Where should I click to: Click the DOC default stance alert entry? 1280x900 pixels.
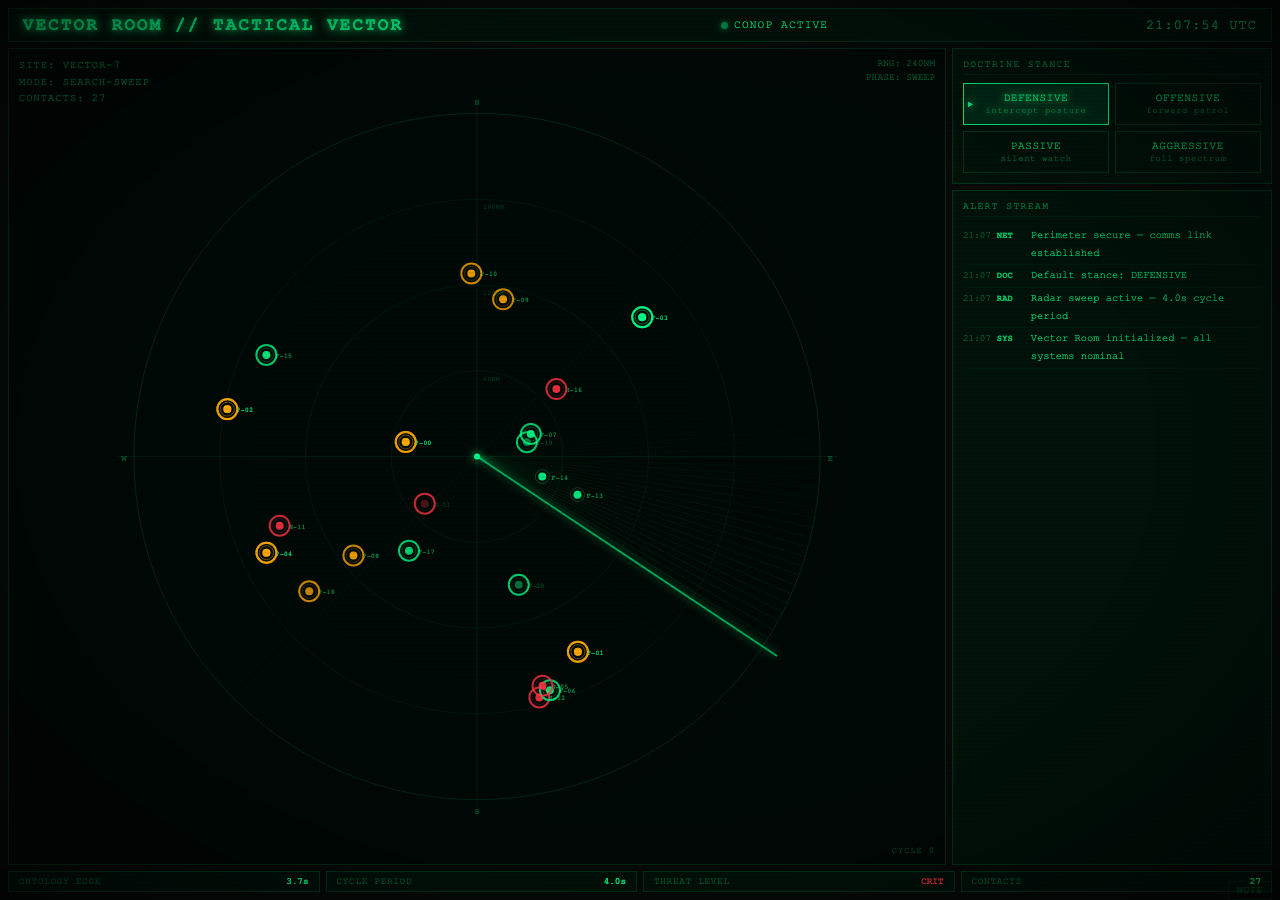[x=1112, y=275]
